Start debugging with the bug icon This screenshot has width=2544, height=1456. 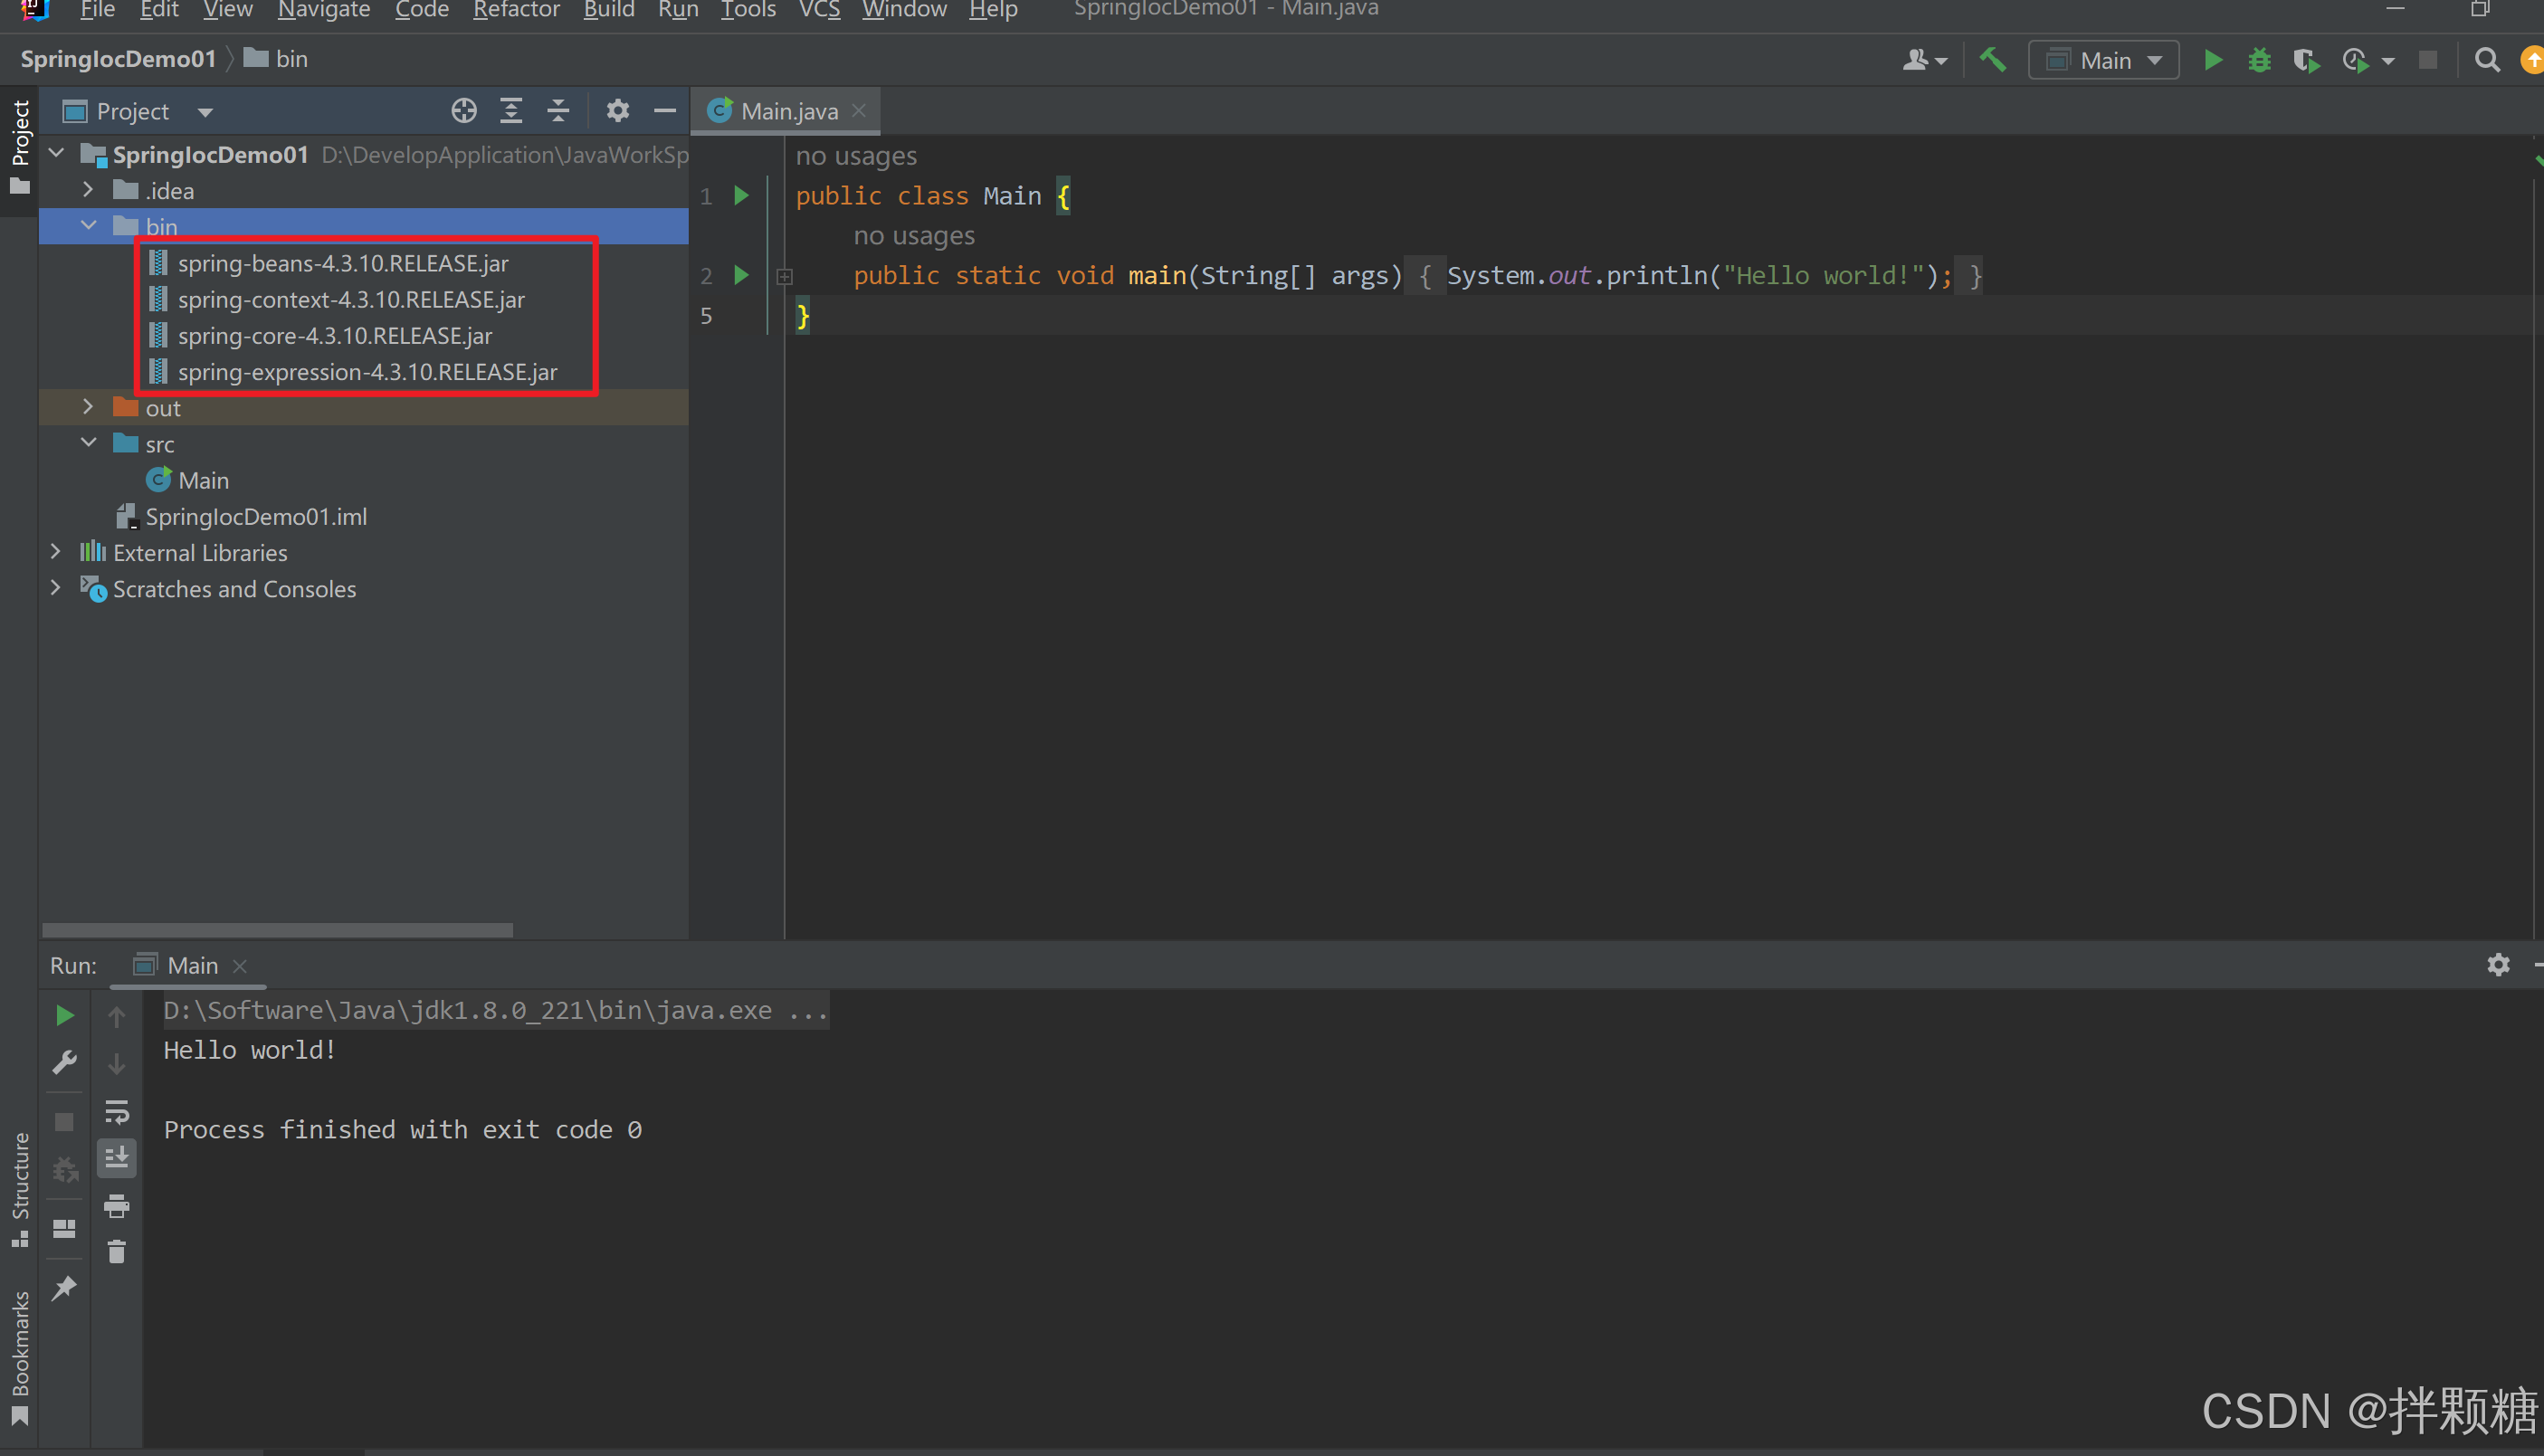(x=2259, y=60)
